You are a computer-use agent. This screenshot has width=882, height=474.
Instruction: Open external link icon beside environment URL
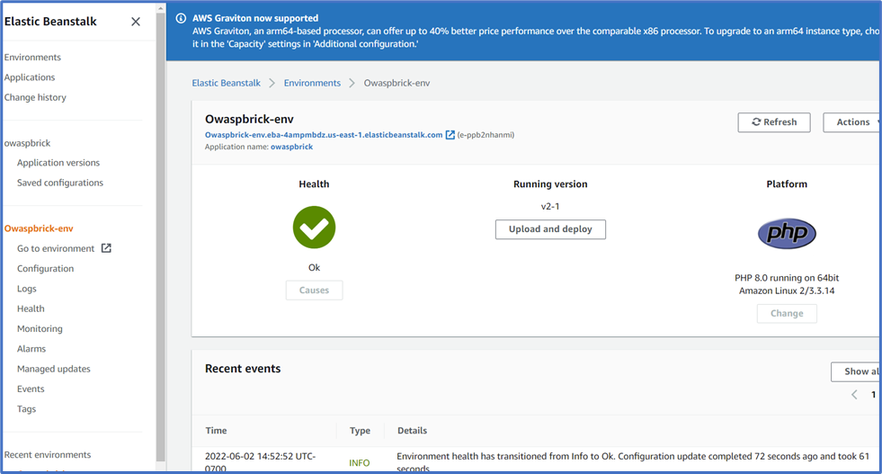450,135
